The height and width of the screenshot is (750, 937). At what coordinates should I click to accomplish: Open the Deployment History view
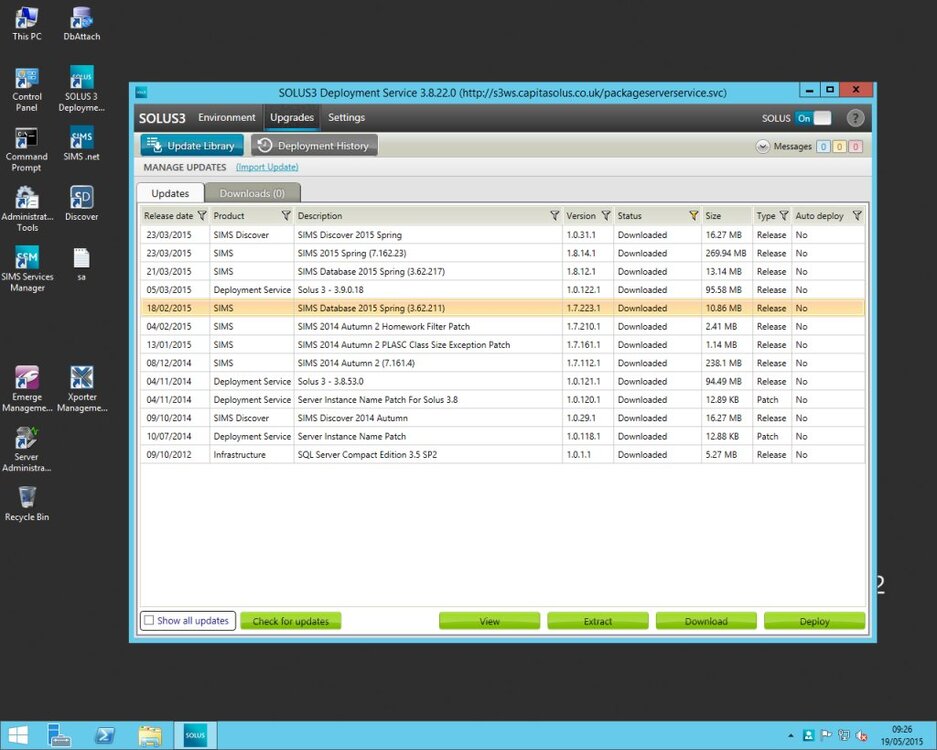pyautogui.click(x=314, y=146)
